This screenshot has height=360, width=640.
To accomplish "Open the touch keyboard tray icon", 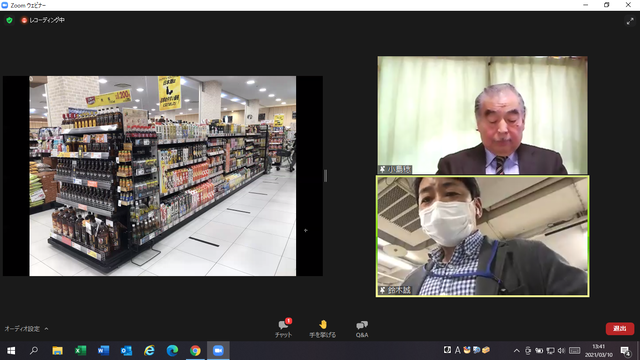I will (x=575, y=351).
